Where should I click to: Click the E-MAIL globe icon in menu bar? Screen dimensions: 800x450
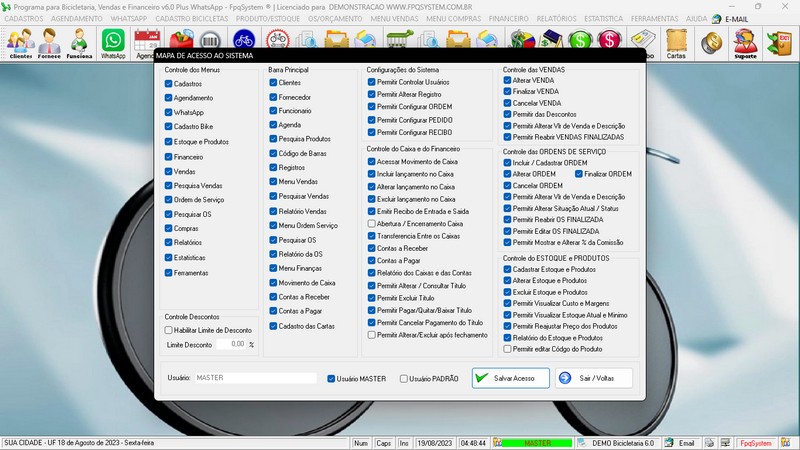coord(717,19)
